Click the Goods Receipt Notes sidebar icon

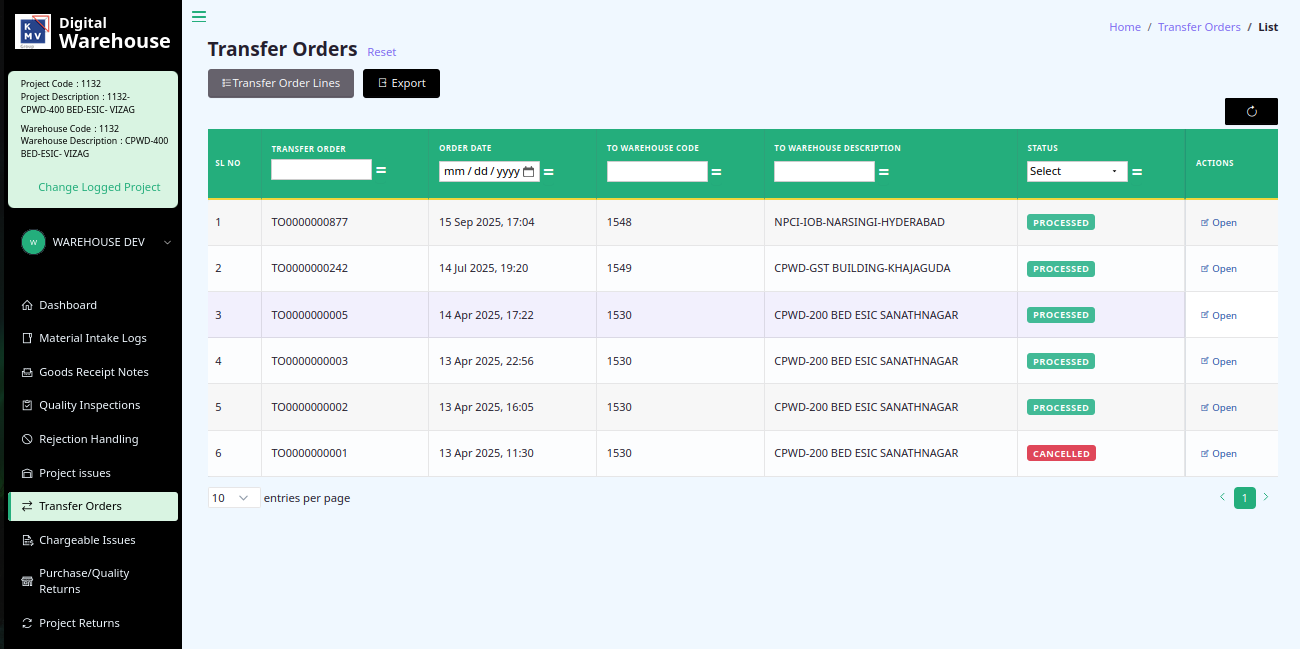click(28, 372)
